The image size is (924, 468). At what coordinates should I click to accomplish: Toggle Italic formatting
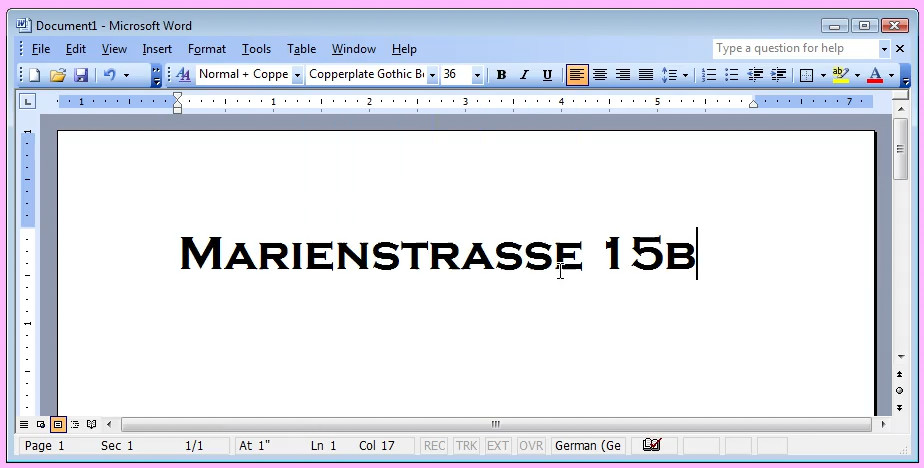524,75
